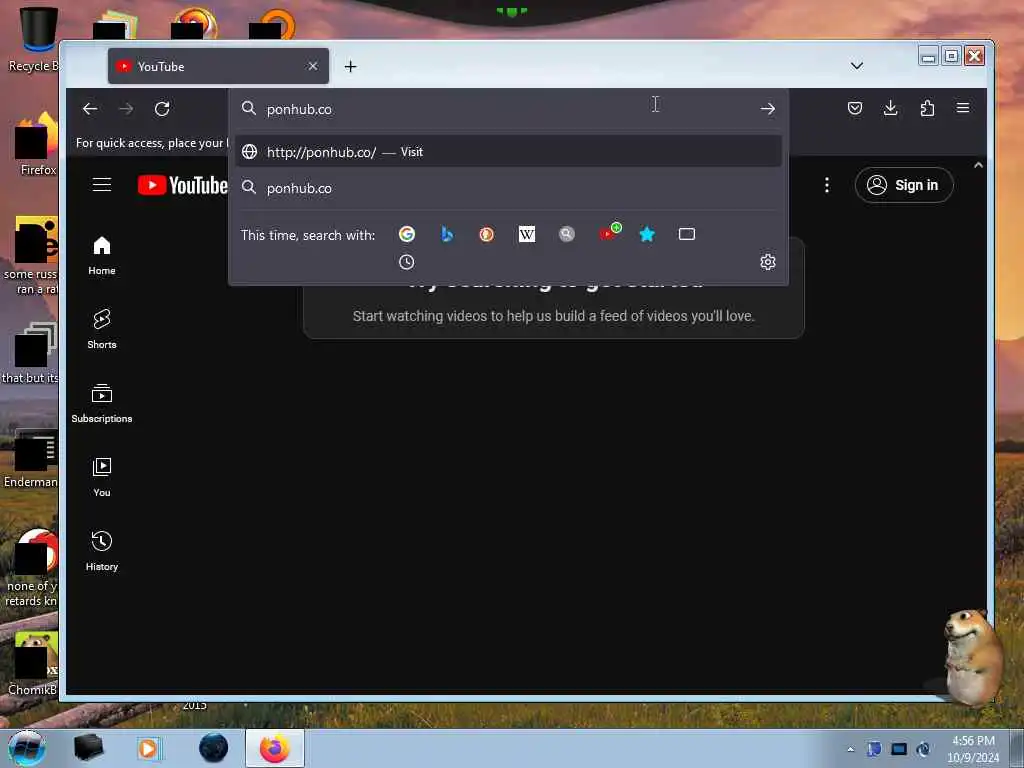The image size is (1024, 768).
Task: Click the gray magnifier search engine icon
Action: pyautogui.click(x=566, y=234)
